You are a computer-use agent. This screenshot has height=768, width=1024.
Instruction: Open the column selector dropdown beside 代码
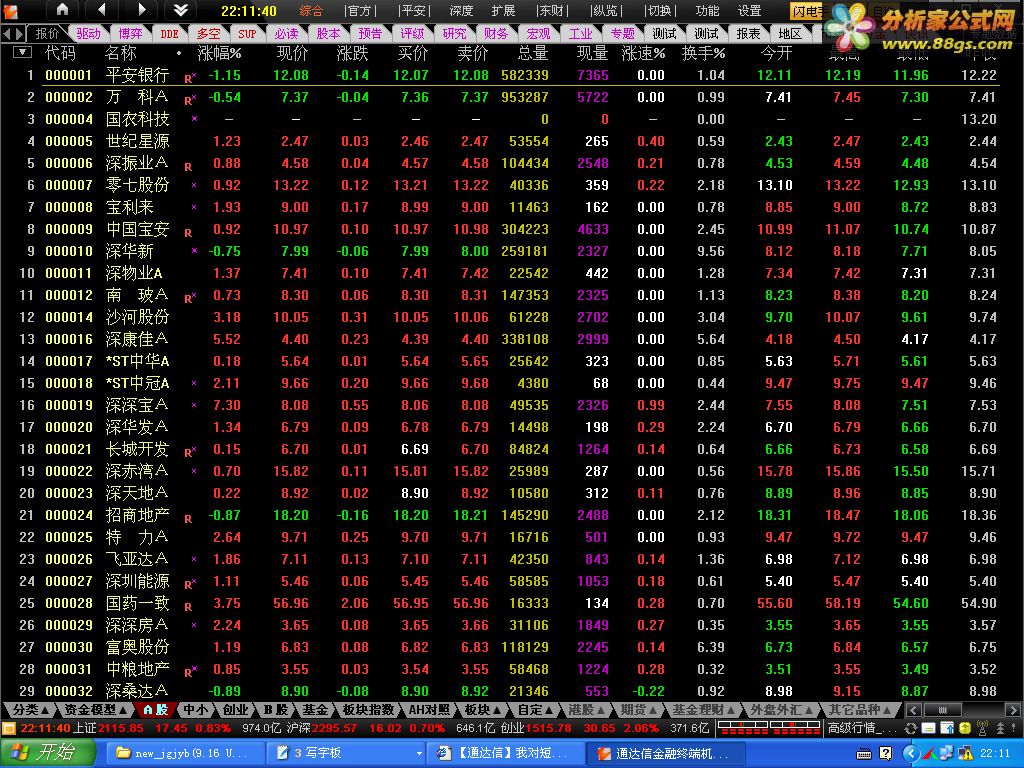22,52
